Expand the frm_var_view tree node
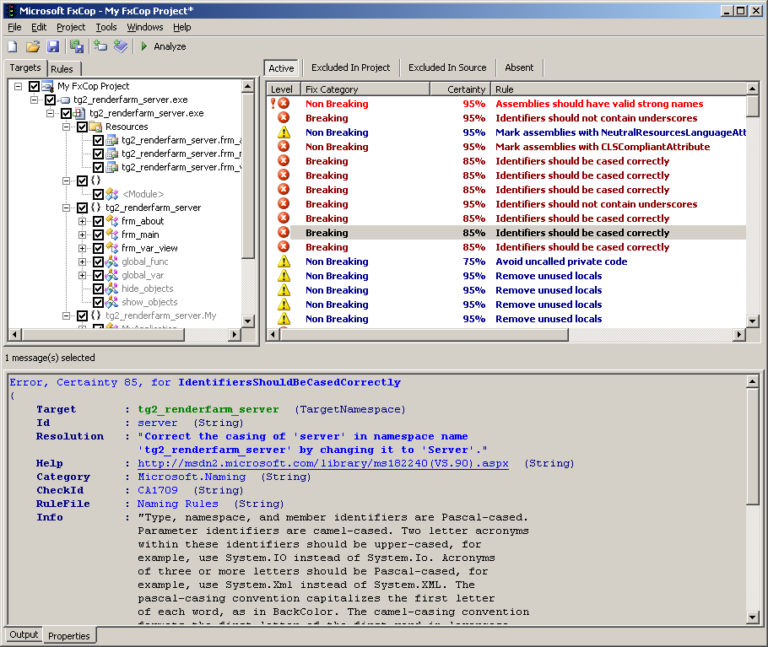Viewport: 768px width, 647px height. [x=82, y=248]
